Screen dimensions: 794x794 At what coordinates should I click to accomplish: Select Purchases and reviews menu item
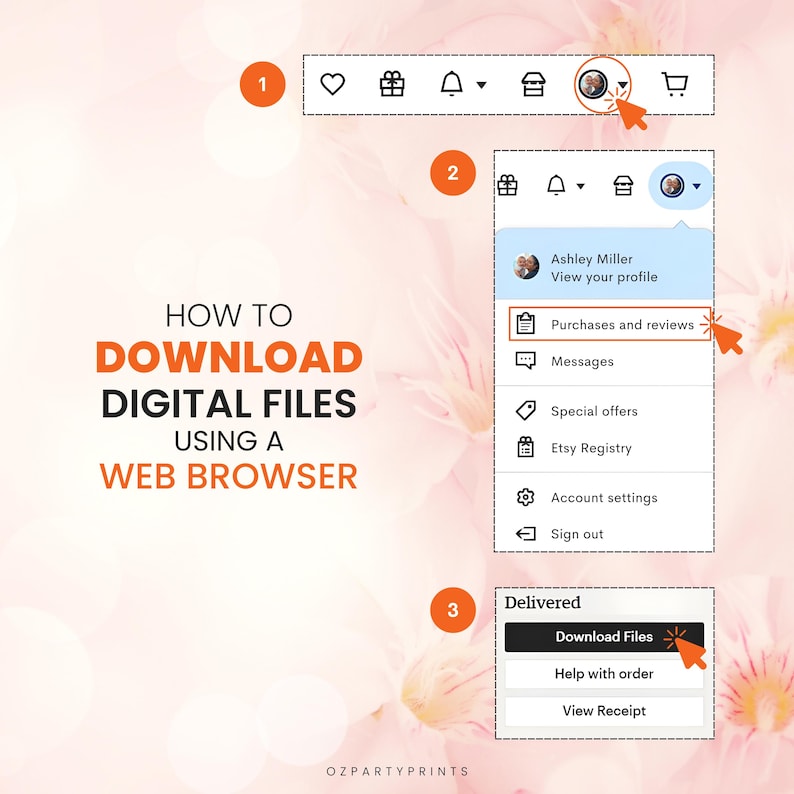click(x=610, y=324)
